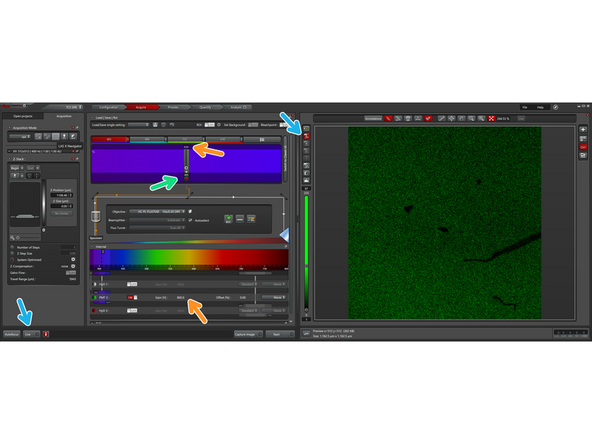Open the xyz scan mode dropdown
The width and height of the screenshot is (592, 444).
point(21,136)
